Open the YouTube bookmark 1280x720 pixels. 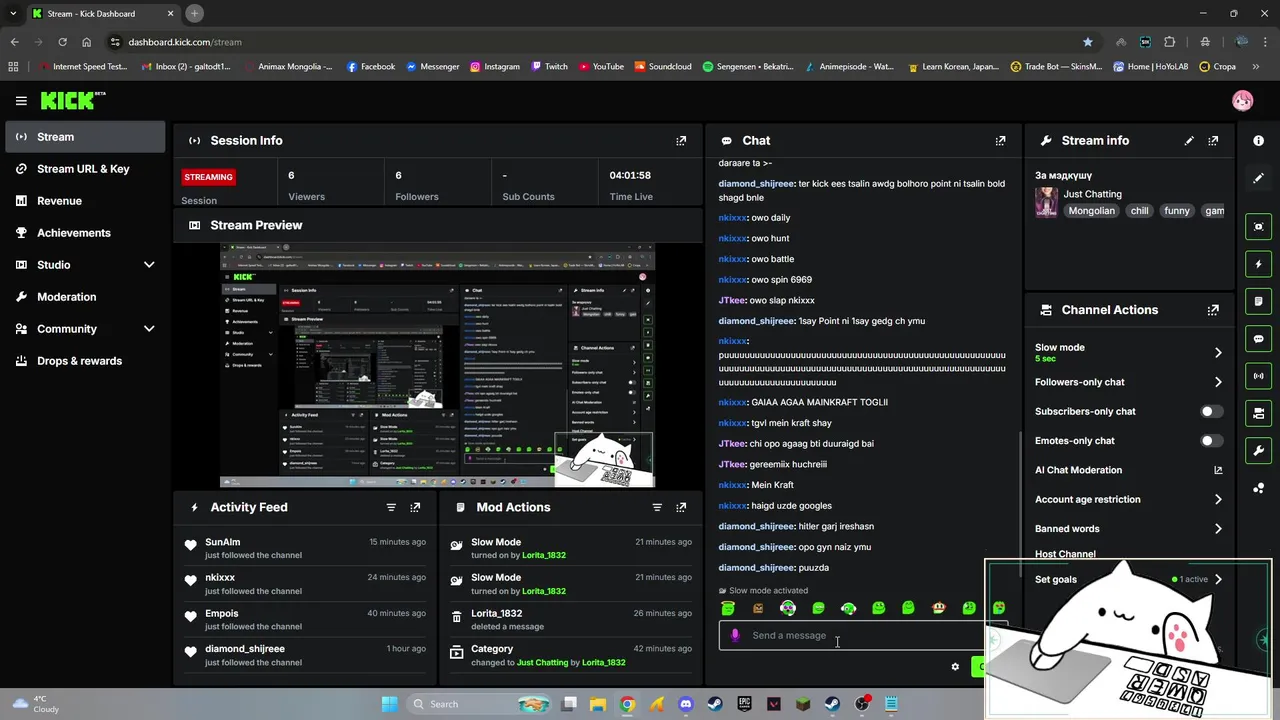(x=600, y=67)
